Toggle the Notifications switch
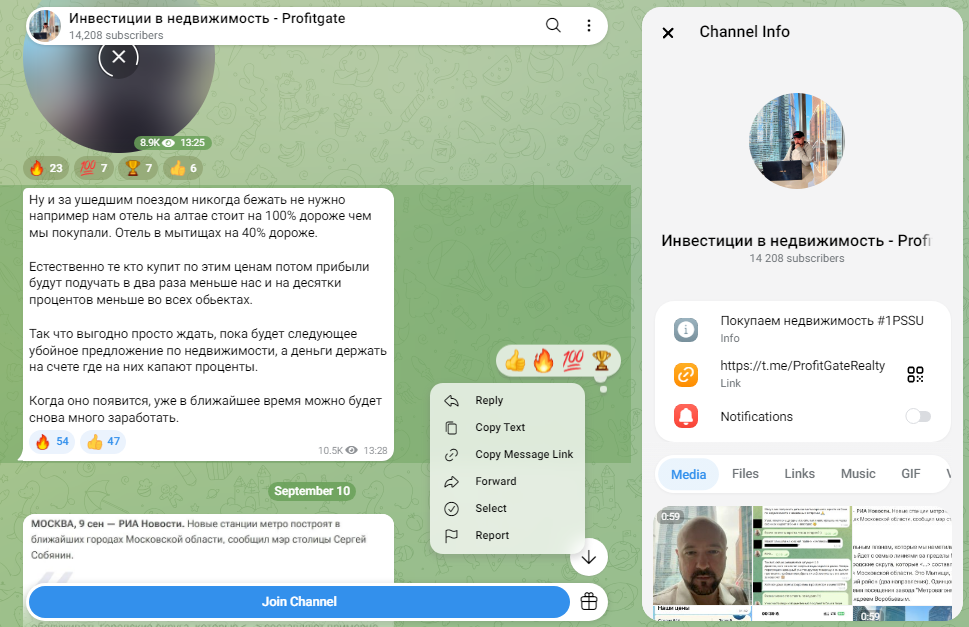Image resolution: width=969 pixels, height=627 pixels. click(x=918, y=416)
